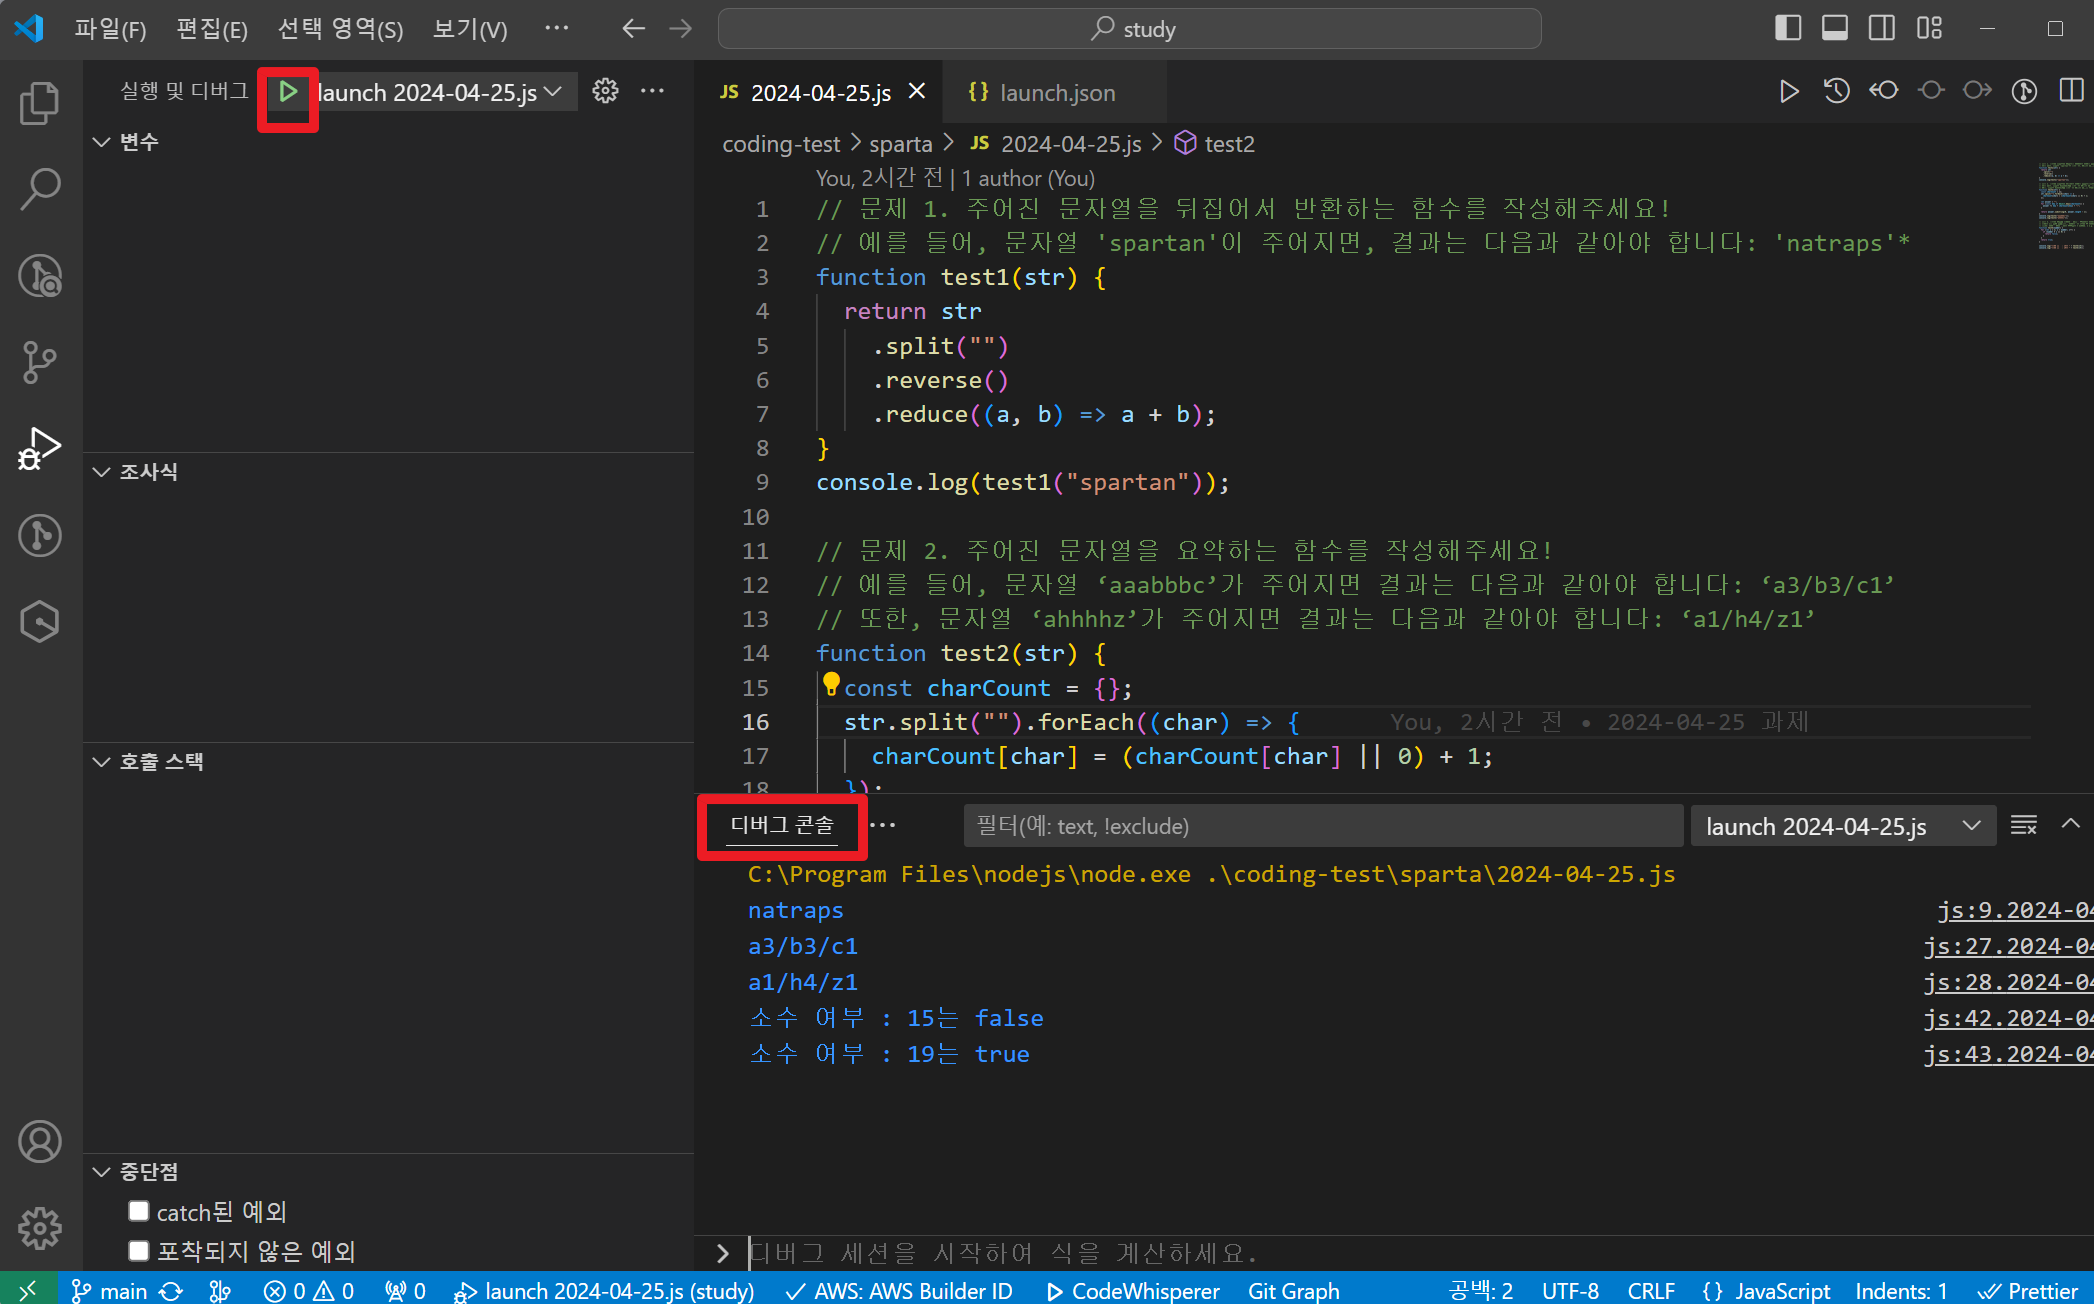Open the file history clock icon in editor toolbar
Screen dimensions: 2094x1304
pos(1836,92)
